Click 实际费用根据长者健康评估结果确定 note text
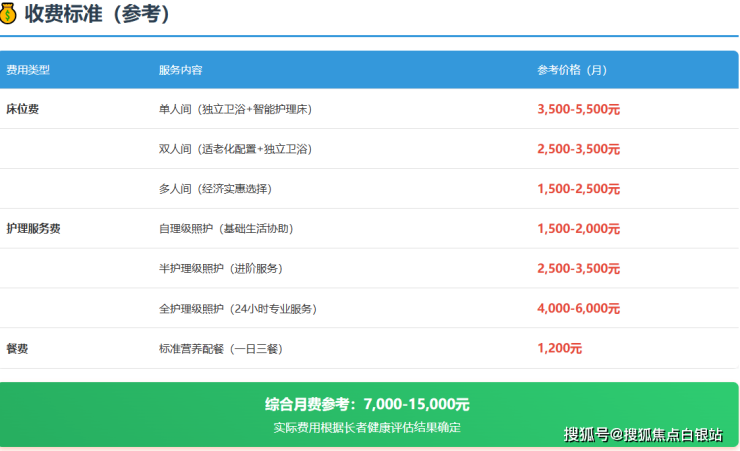This screenshot has width=740, height=451. pos(367,427)
